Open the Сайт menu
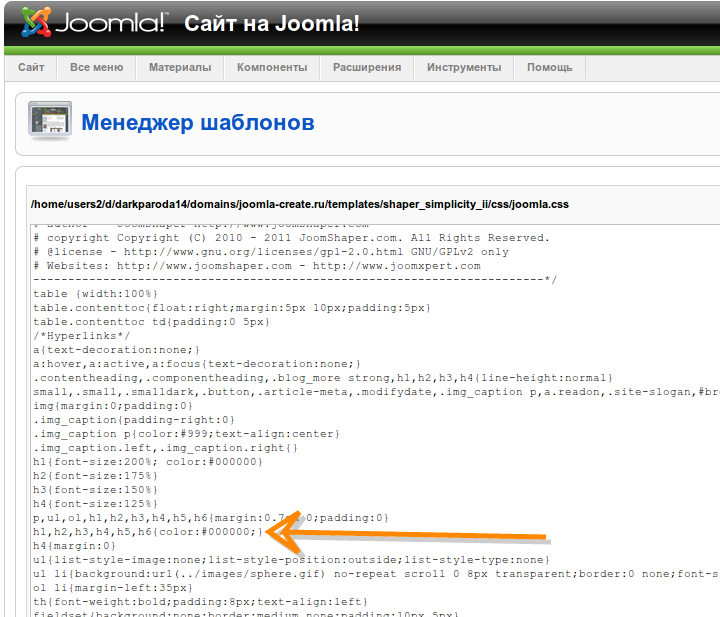This screenshot has width=720, height=617. [31, 67]
